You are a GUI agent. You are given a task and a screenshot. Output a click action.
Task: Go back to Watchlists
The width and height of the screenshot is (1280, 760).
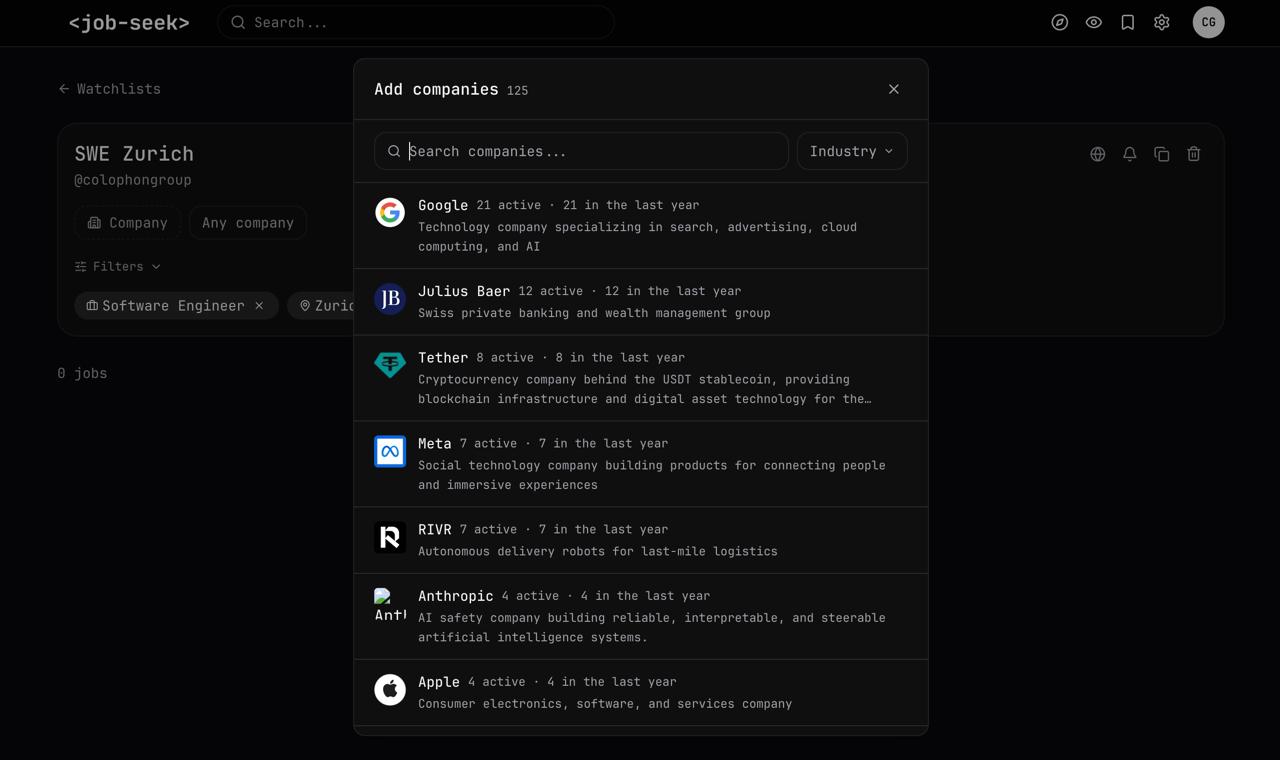tap(109, 89)
